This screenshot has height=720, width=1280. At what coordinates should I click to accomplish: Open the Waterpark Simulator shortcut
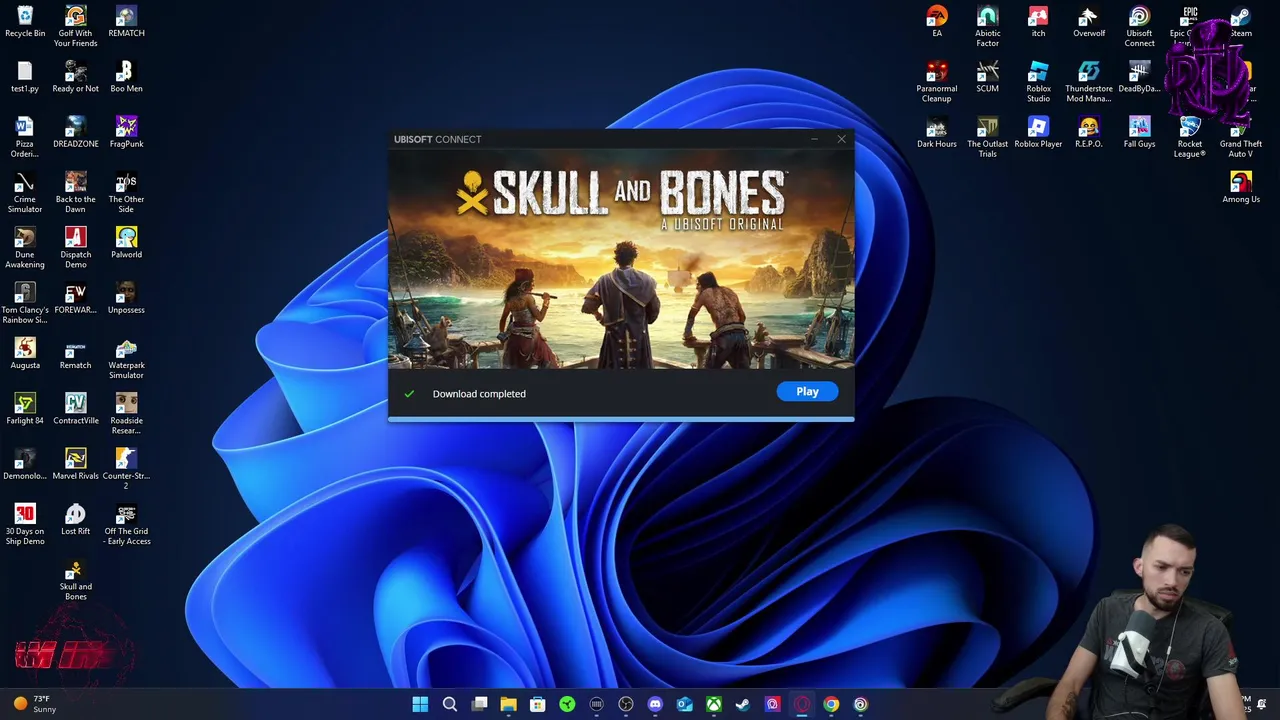click(x=126, y=359)
